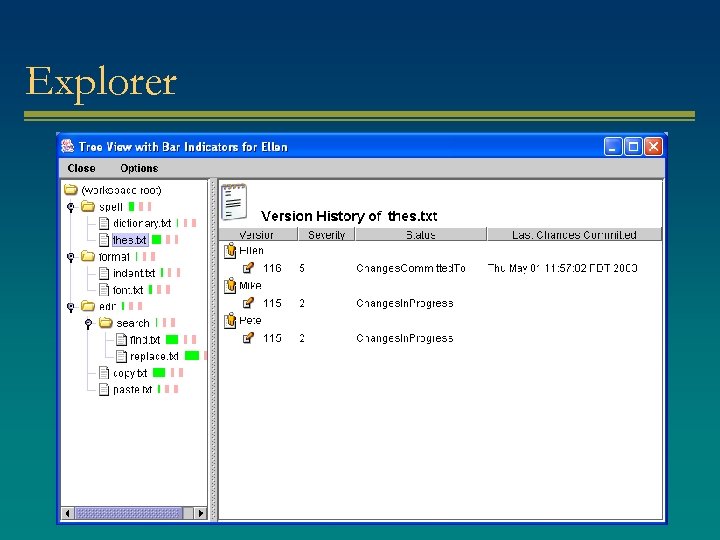The height and width of the screenshot is (540, 720).
Task: Click the copy.txt file icon
Action: tap(104, 373)
